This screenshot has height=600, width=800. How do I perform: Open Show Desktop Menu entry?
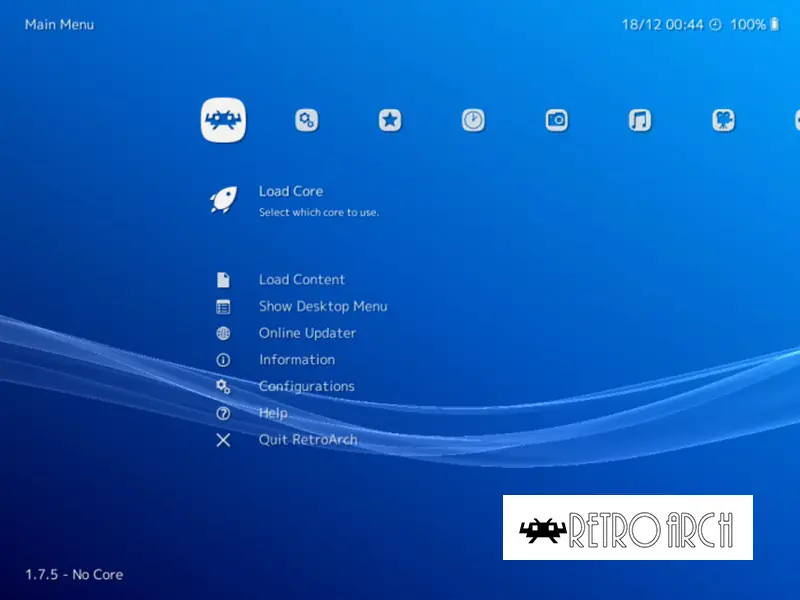(323, 306)
